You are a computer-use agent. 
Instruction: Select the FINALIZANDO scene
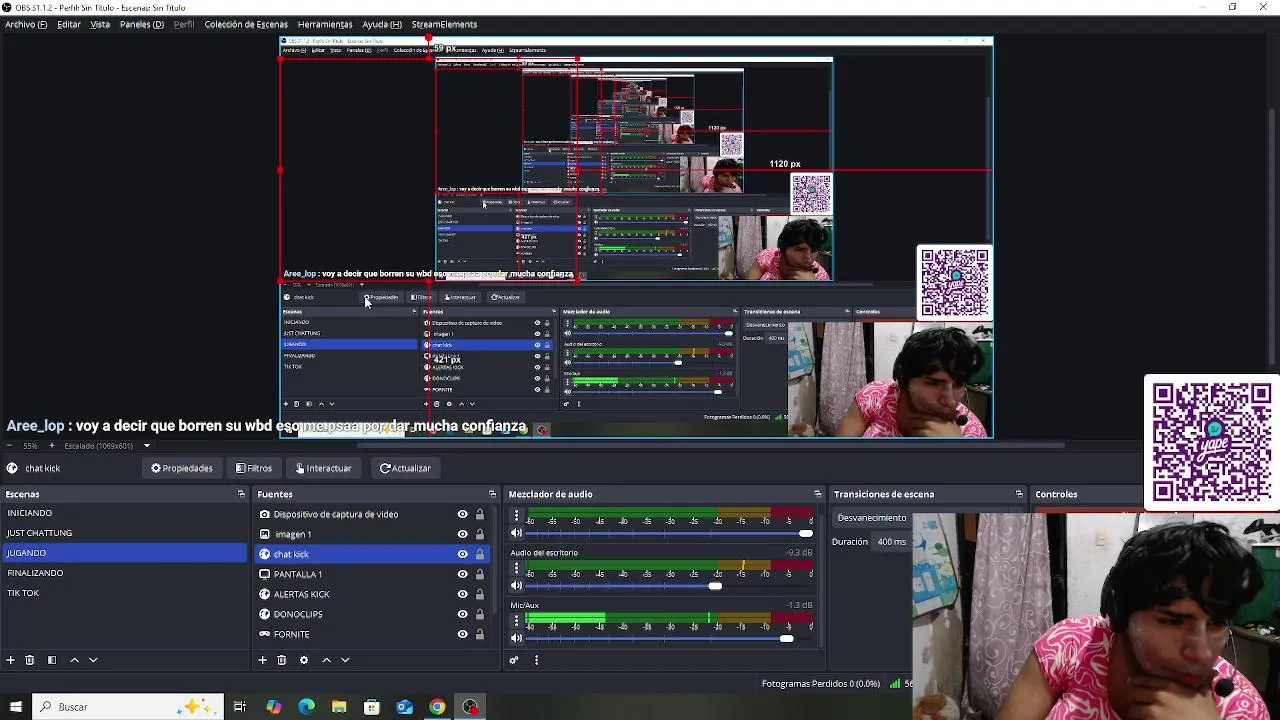point(124,573)
